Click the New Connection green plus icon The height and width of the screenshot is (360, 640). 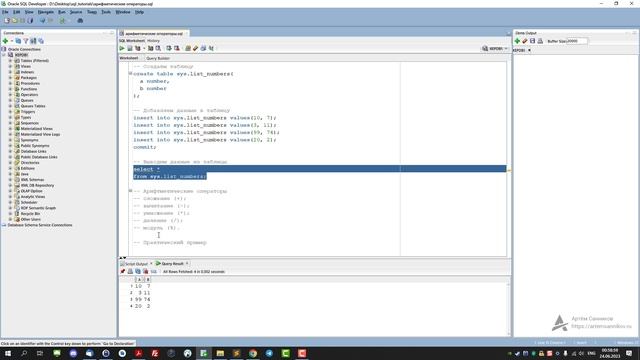click(5, 41)
